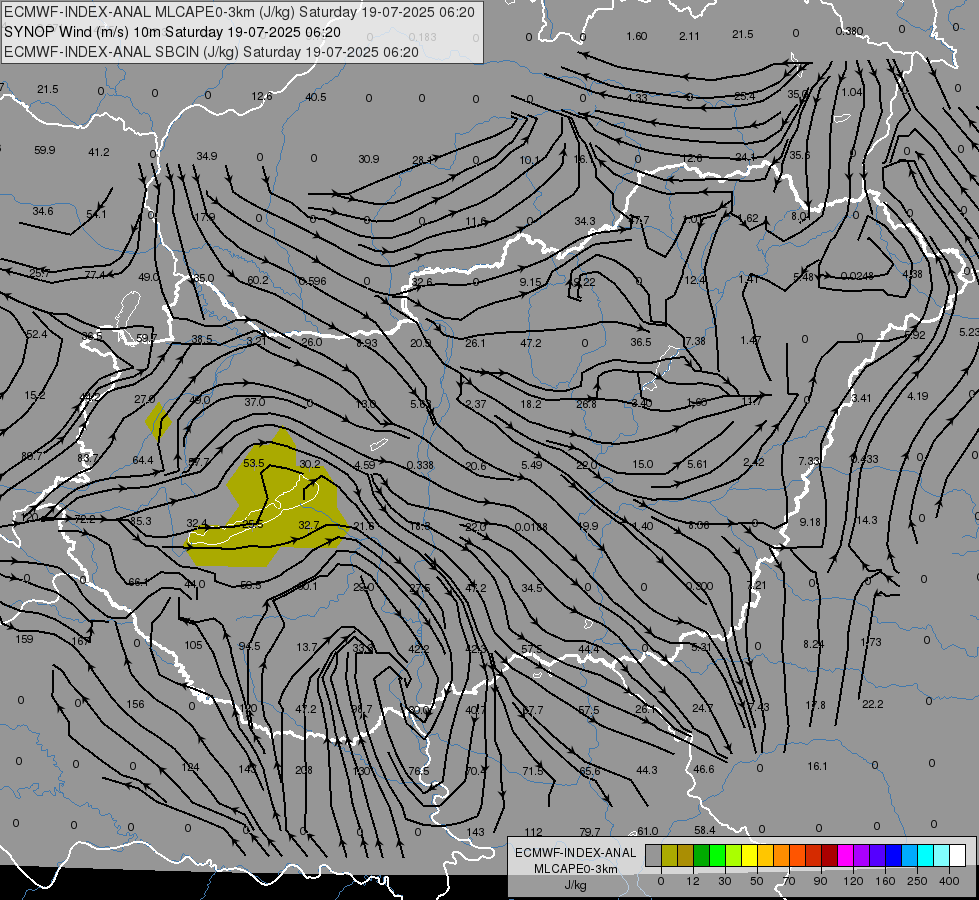The image size is (979, 900).
Task: Click legend subtitle MLCAPE0-3km
Action: click(x=575, y=869)
